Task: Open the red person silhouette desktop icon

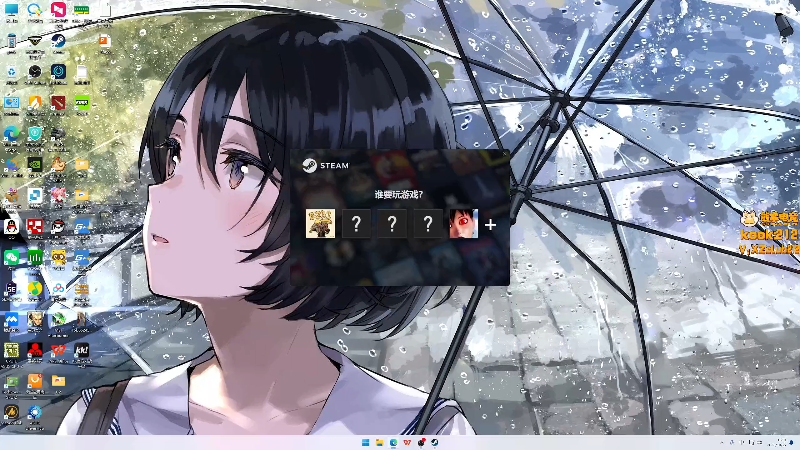Action: 35,350
